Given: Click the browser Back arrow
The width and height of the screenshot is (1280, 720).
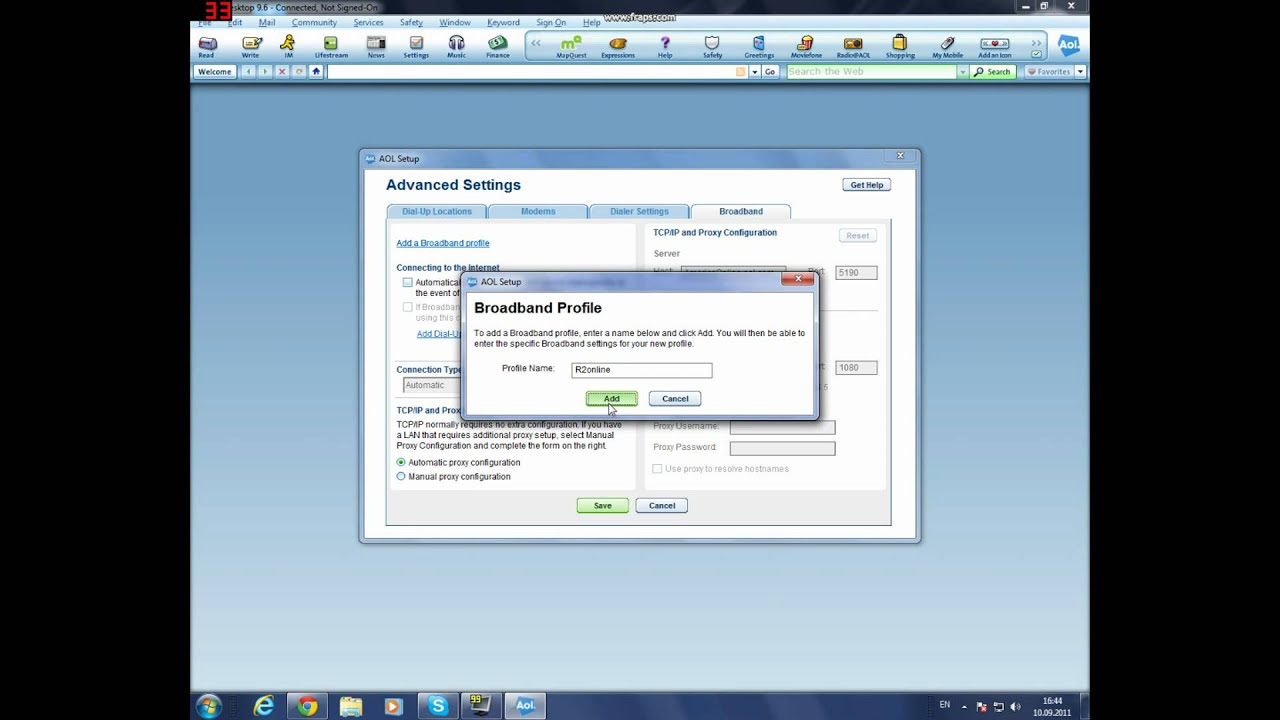Looking at the screenshot, I should pyautogui.click(x=248, y=72).
